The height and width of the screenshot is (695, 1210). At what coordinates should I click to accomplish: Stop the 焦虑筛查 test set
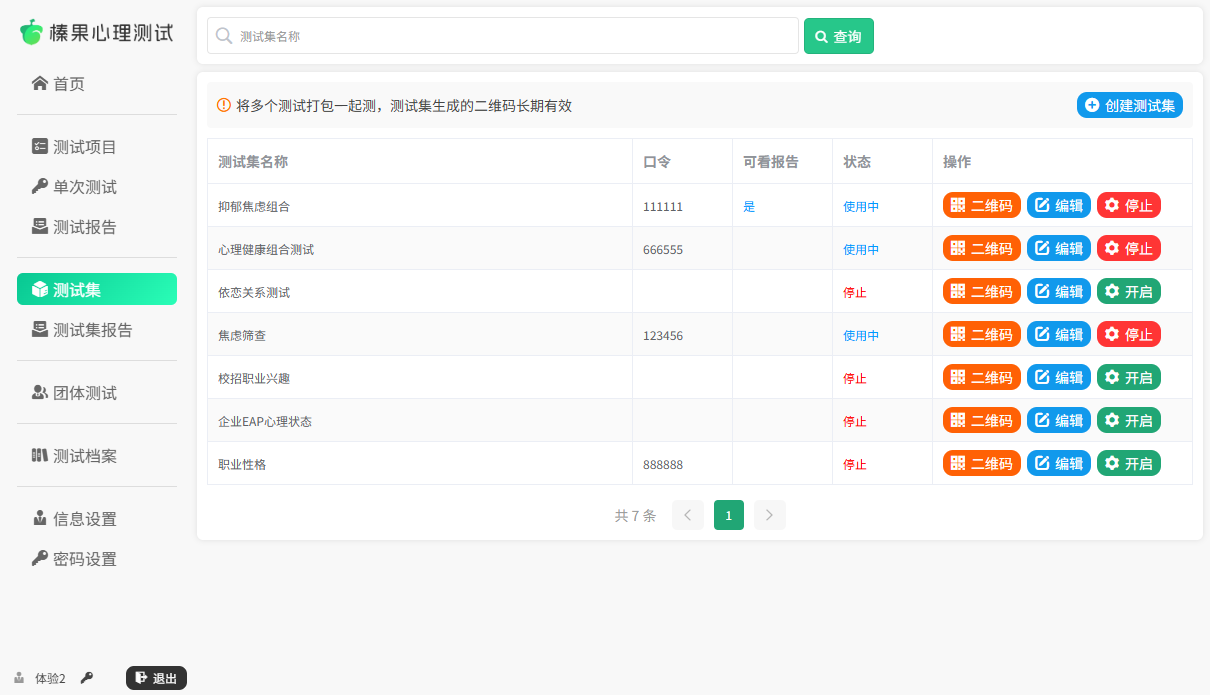tap(1129, 334)
